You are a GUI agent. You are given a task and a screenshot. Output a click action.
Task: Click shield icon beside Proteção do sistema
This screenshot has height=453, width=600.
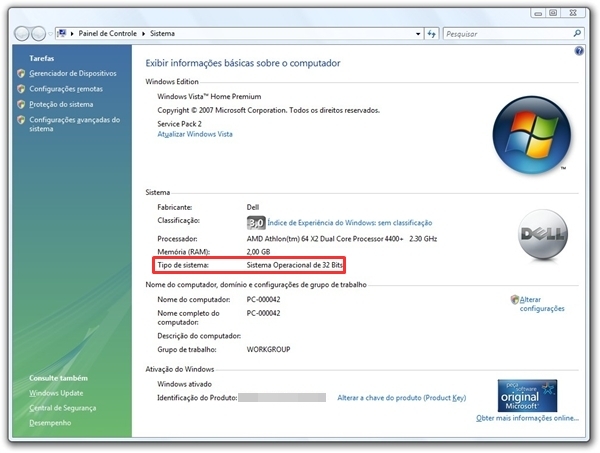(x=21, y=104)
